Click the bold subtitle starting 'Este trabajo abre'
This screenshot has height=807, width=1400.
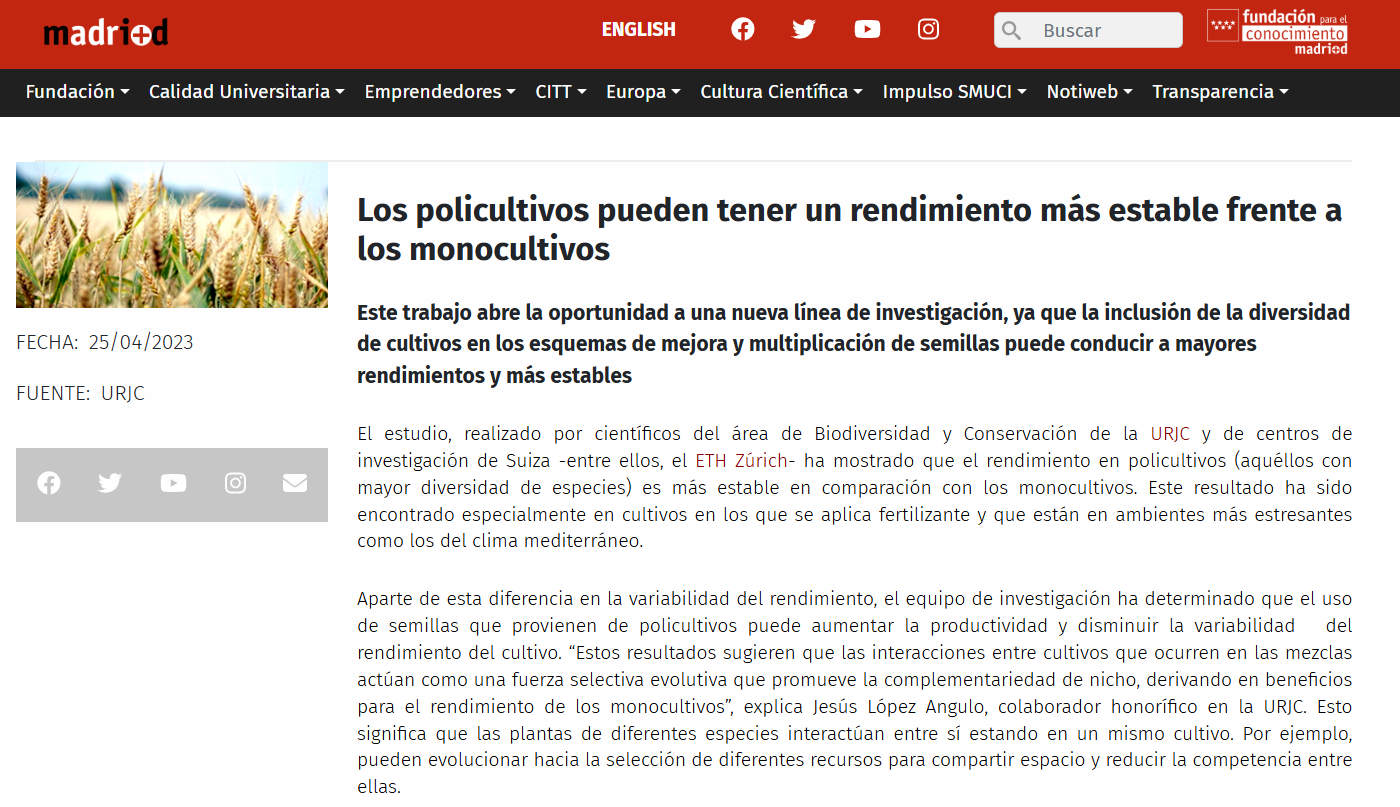tap(854, 344)
